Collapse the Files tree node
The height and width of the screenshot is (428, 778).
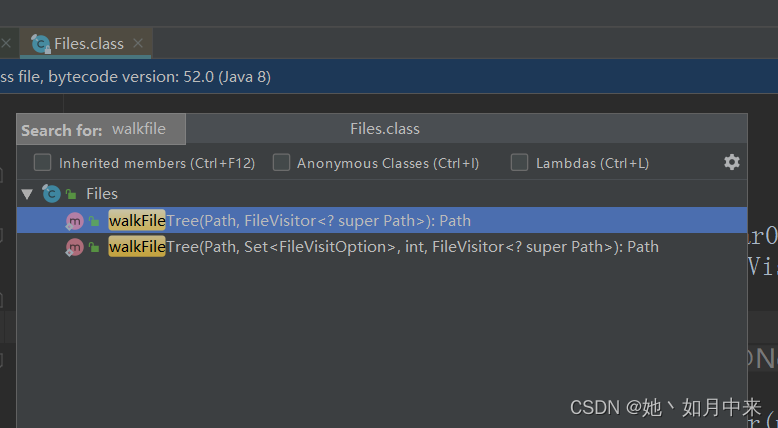tap(27, 194)
